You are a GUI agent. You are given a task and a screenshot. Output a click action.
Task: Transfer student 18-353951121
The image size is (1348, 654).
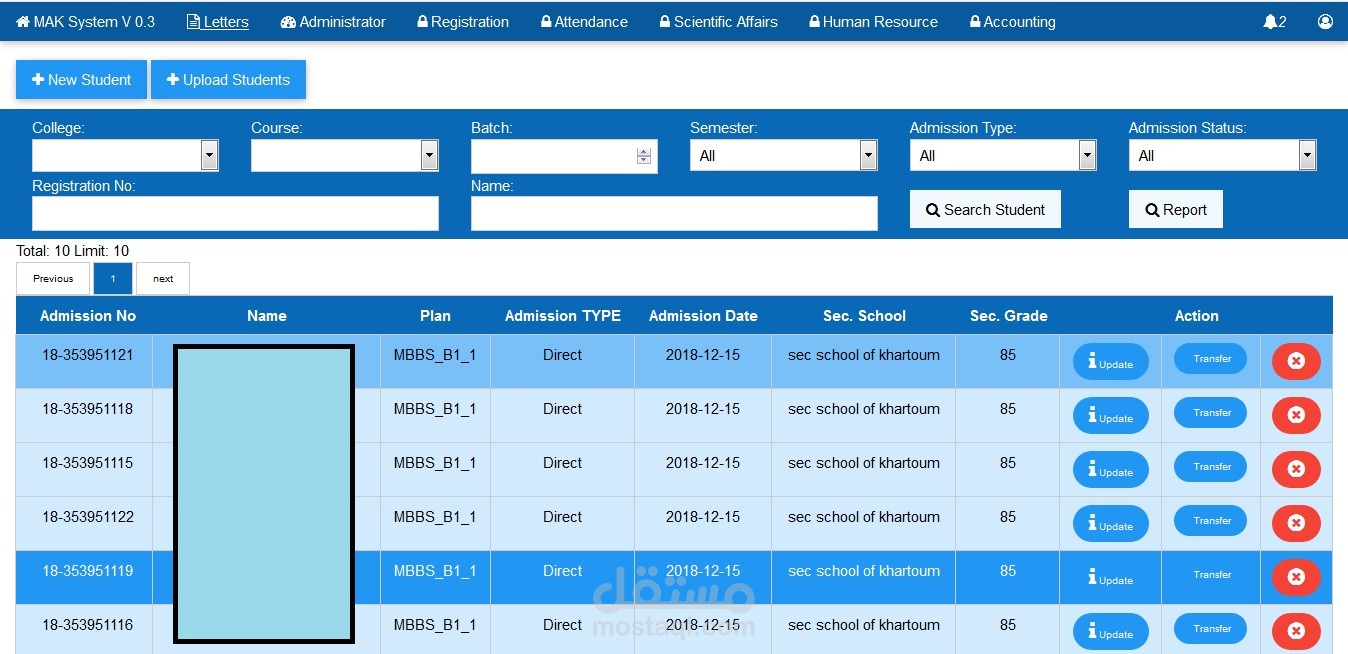(x=1210, y=359)
